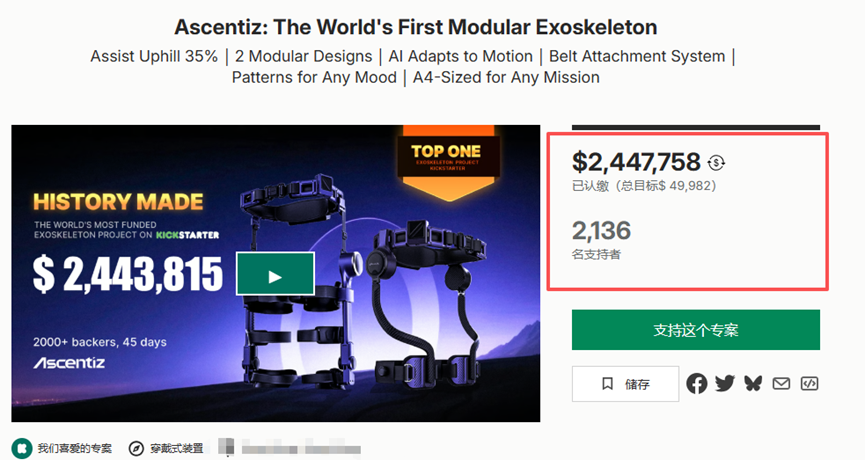Screen dimensions: 865x460
Task: Click the green Project We Love badge icon
Action: click(21, 448)
